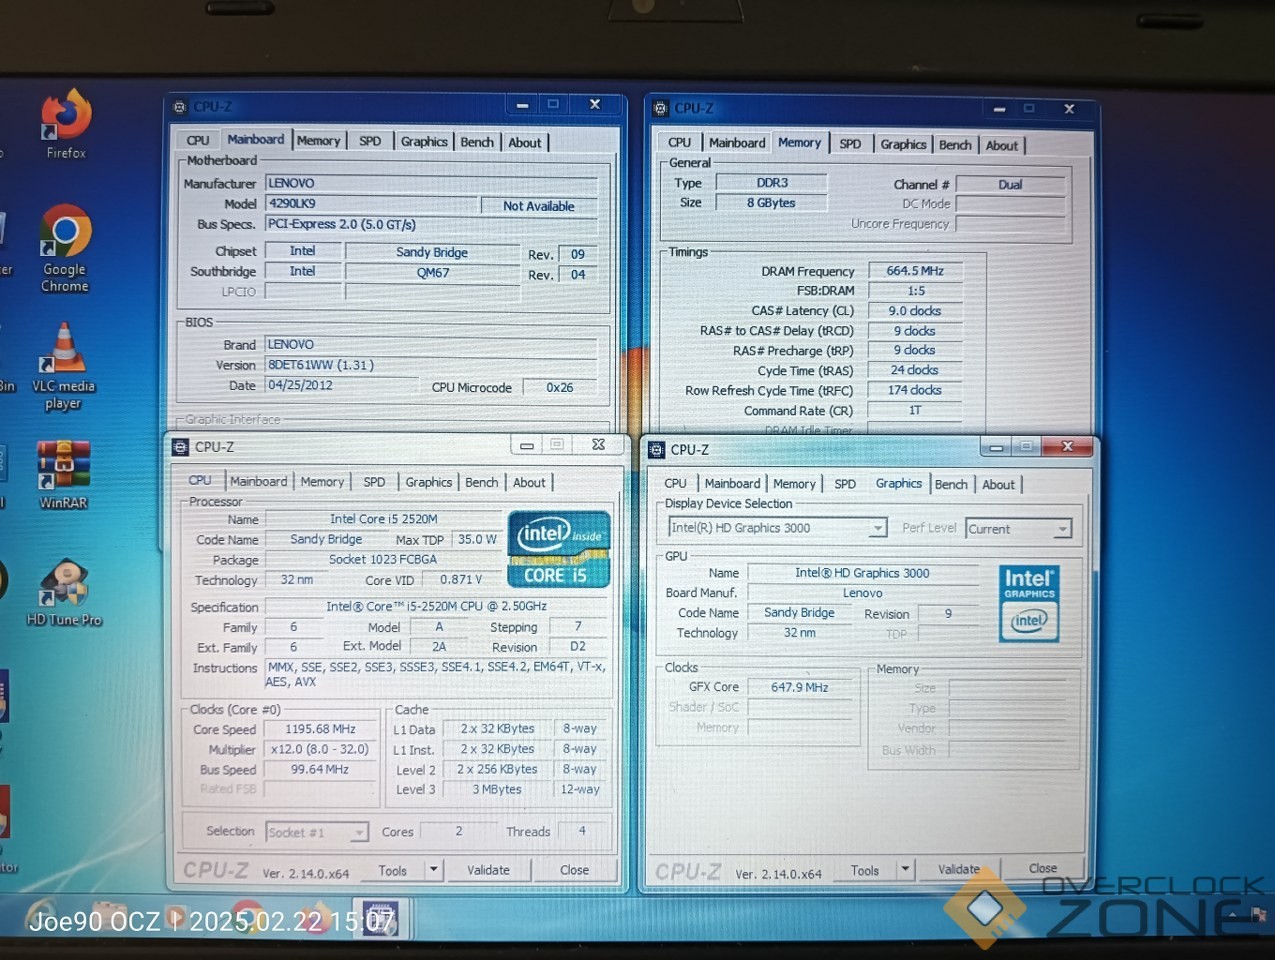Image resolution: width=1275 pixels, height=960 pixels.
Task: Click the Intel Core i5 logo in the CPU window
Action: tap(558, 548)
